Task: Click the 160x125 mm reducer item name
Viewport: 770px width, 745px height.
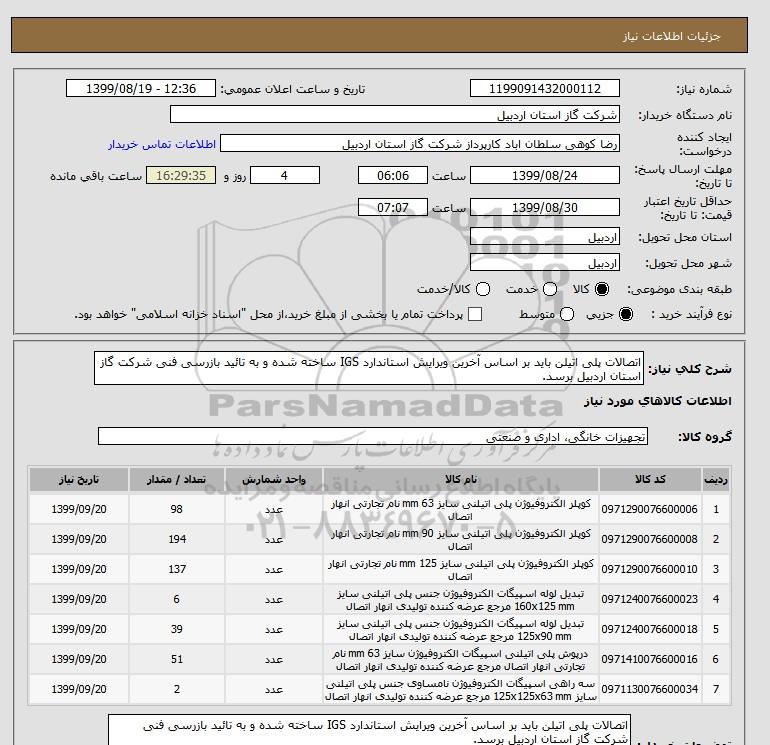Action: (x=461, y=600)
